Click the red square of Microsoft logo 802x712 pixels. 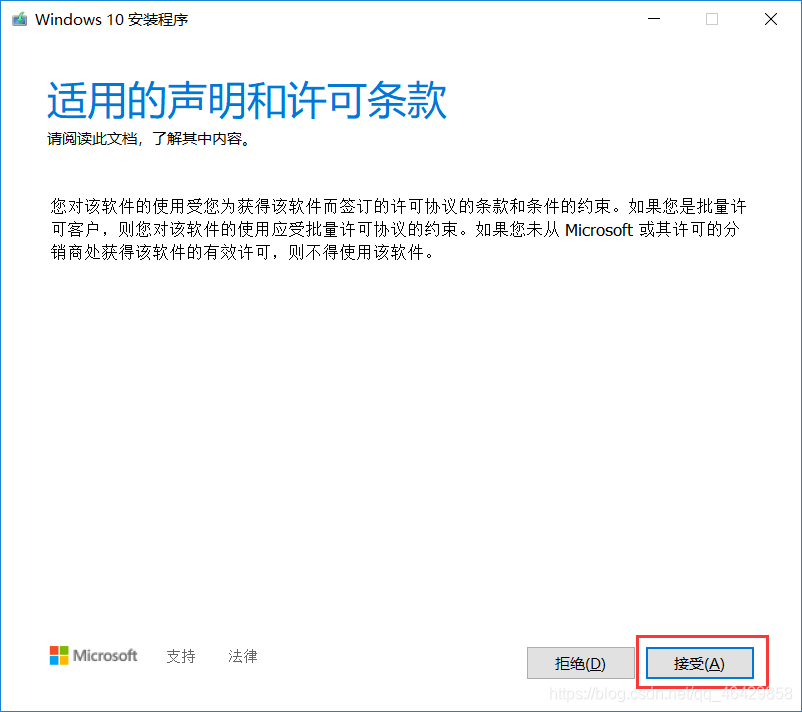pyautogui.click(x=54, y=651)
